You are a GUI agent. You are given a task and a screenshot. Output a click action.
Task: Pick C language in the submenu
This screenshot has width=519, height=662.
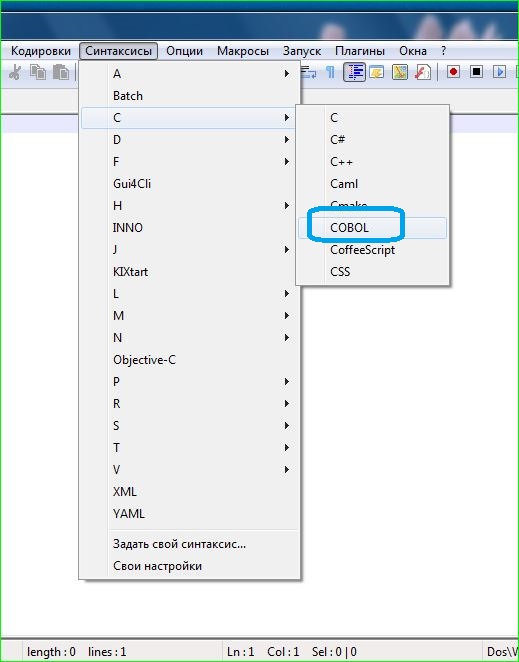(372, 118)
